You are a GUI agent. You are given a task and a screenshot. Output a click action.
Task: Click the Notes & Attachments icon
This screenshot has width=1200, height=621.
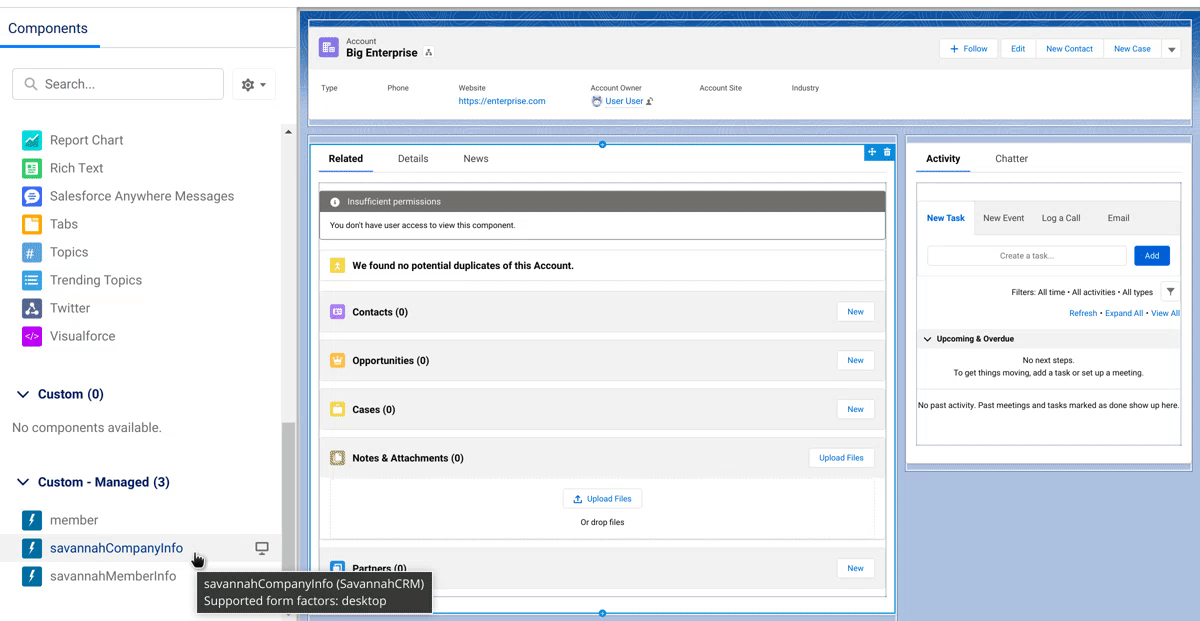(337, 458)
